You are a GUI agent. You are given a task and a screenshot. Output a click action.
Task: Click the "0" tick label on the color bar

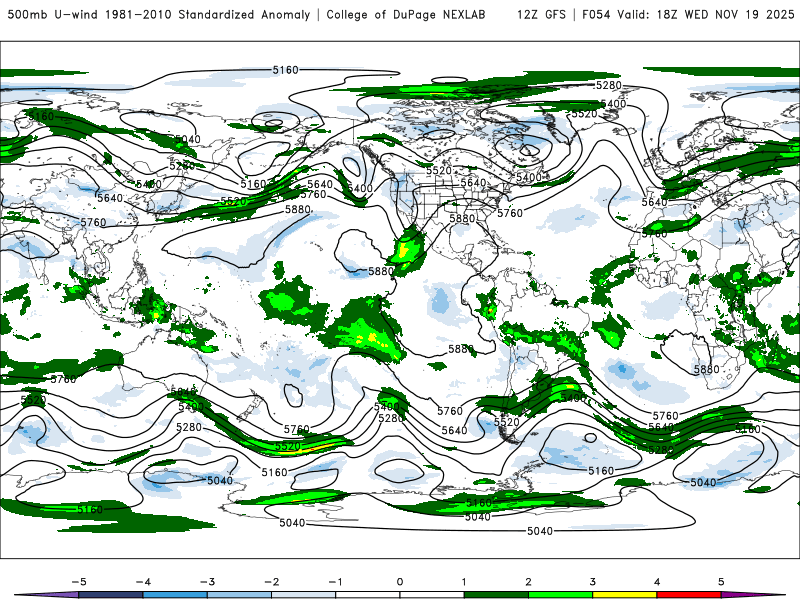pyautogui.click(x=400, y=582)
